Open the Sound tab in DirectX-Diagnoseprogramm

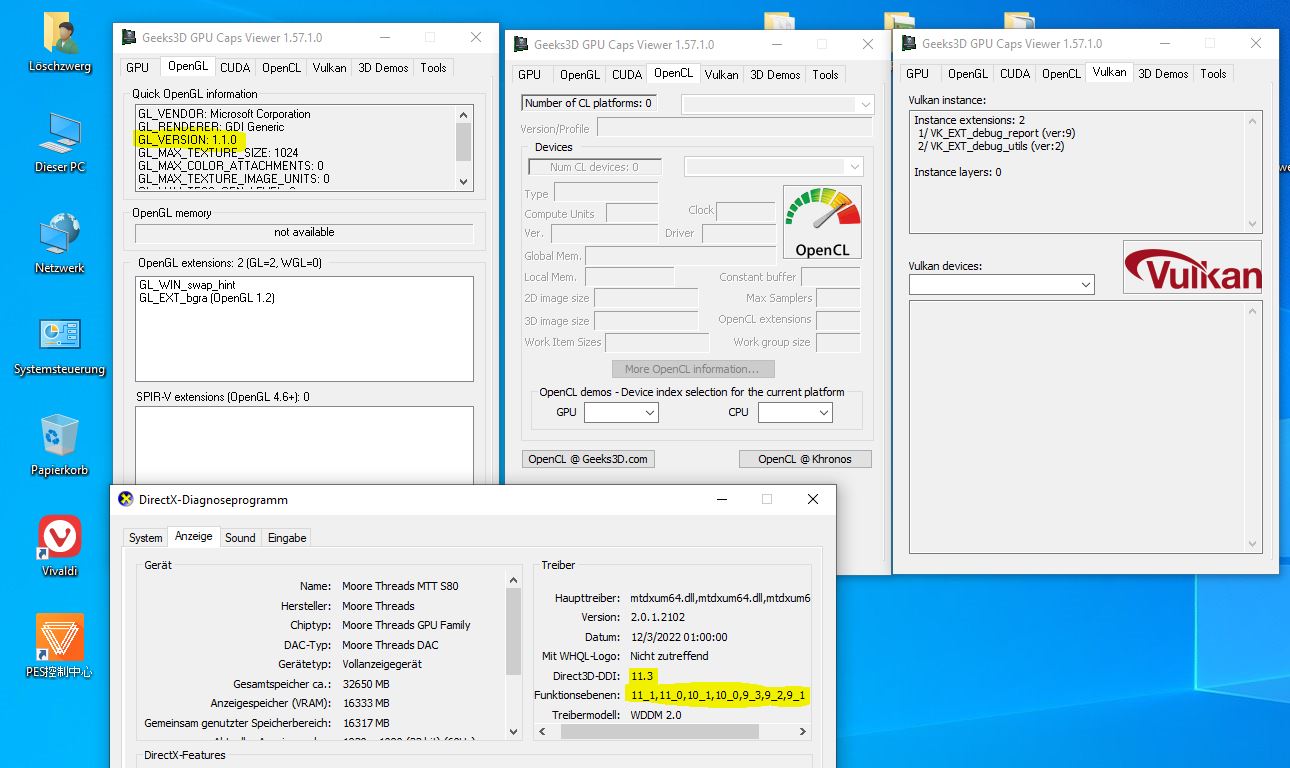[240, 538]
